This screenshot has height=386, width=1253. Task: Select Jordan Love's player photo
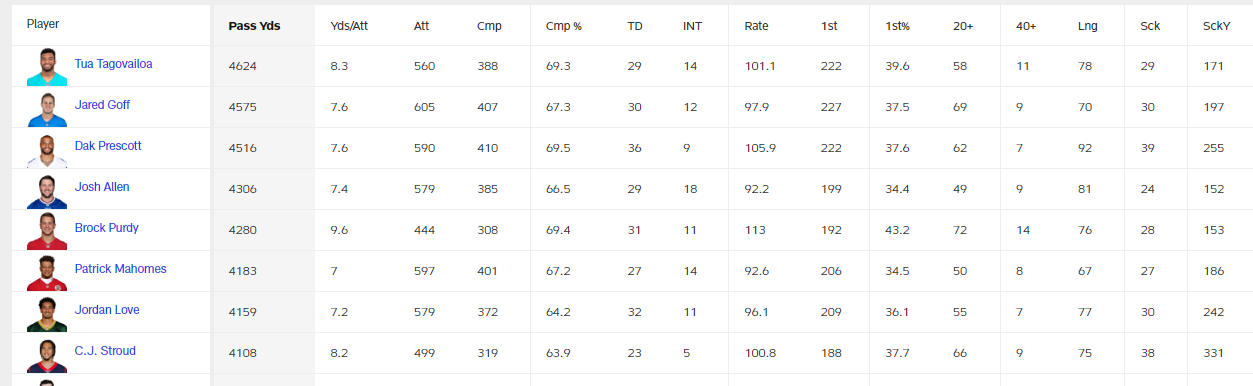pyautogui.click(x=46, y=313)
